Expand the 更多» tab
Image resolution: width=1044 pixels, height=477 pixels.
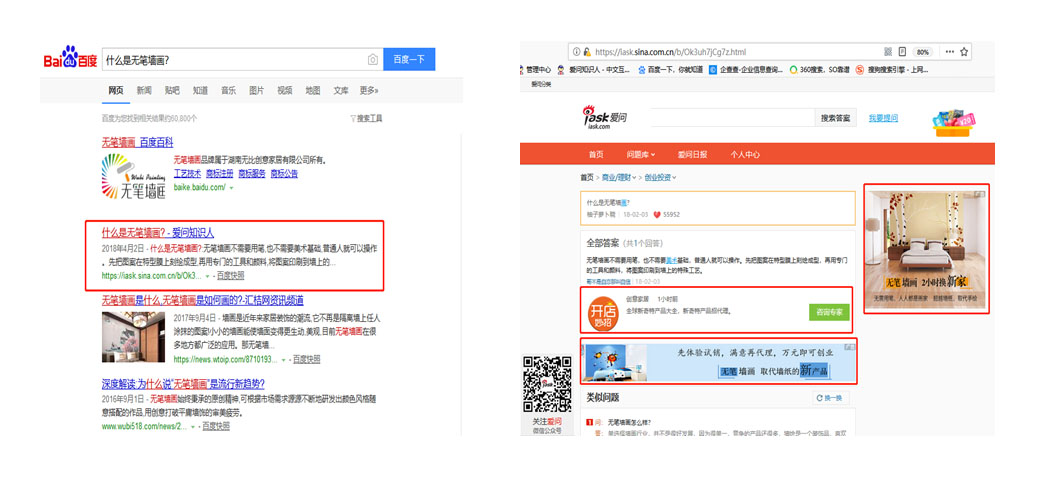(370, 91)
